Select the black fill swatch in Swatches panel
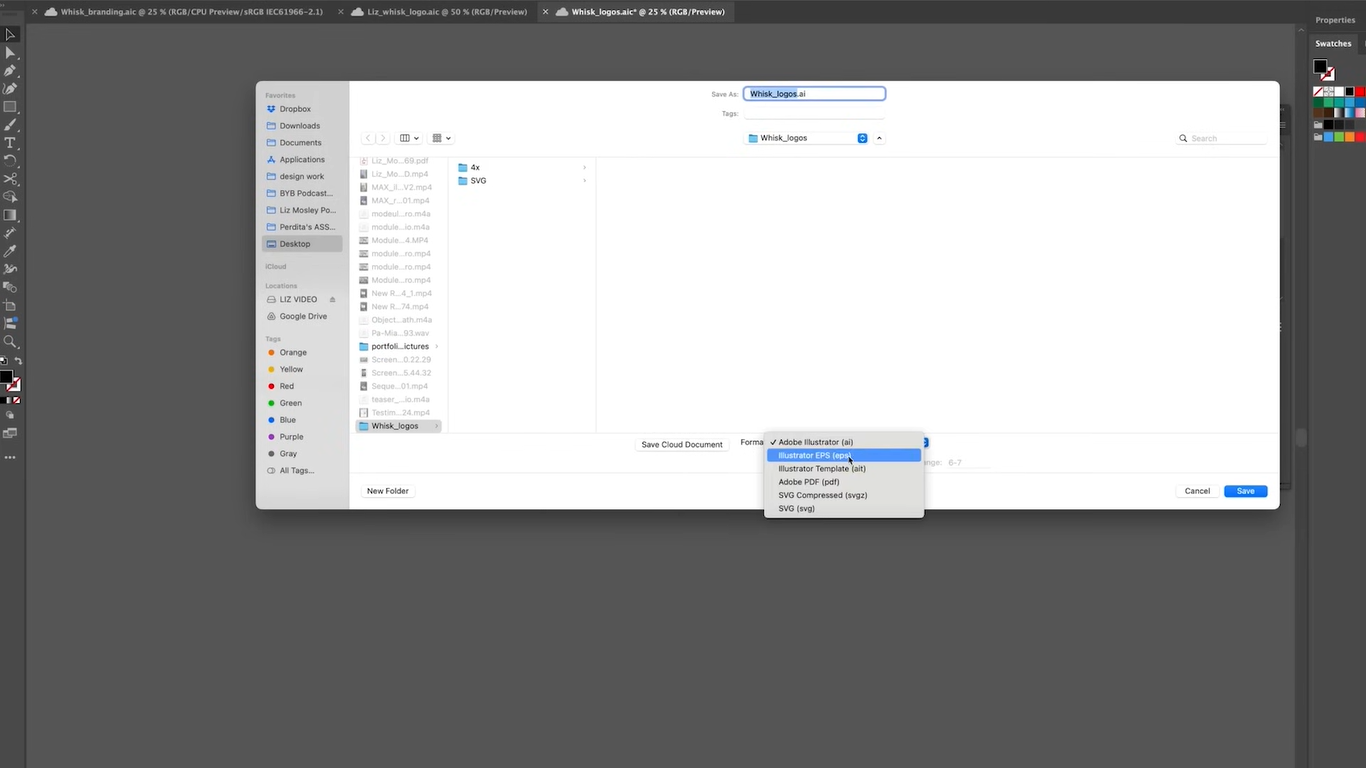1366x768 pixels. (x=1321, y=66)
